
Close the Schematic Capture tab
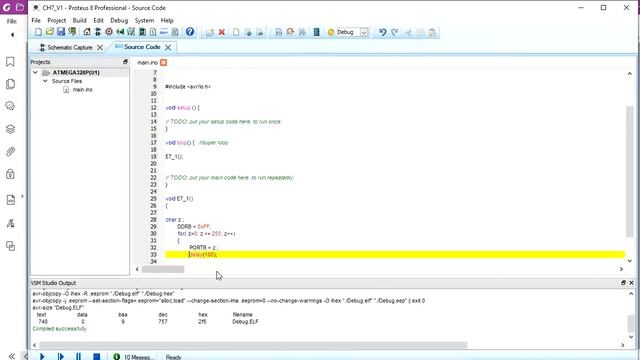click(x=100, y=47)
